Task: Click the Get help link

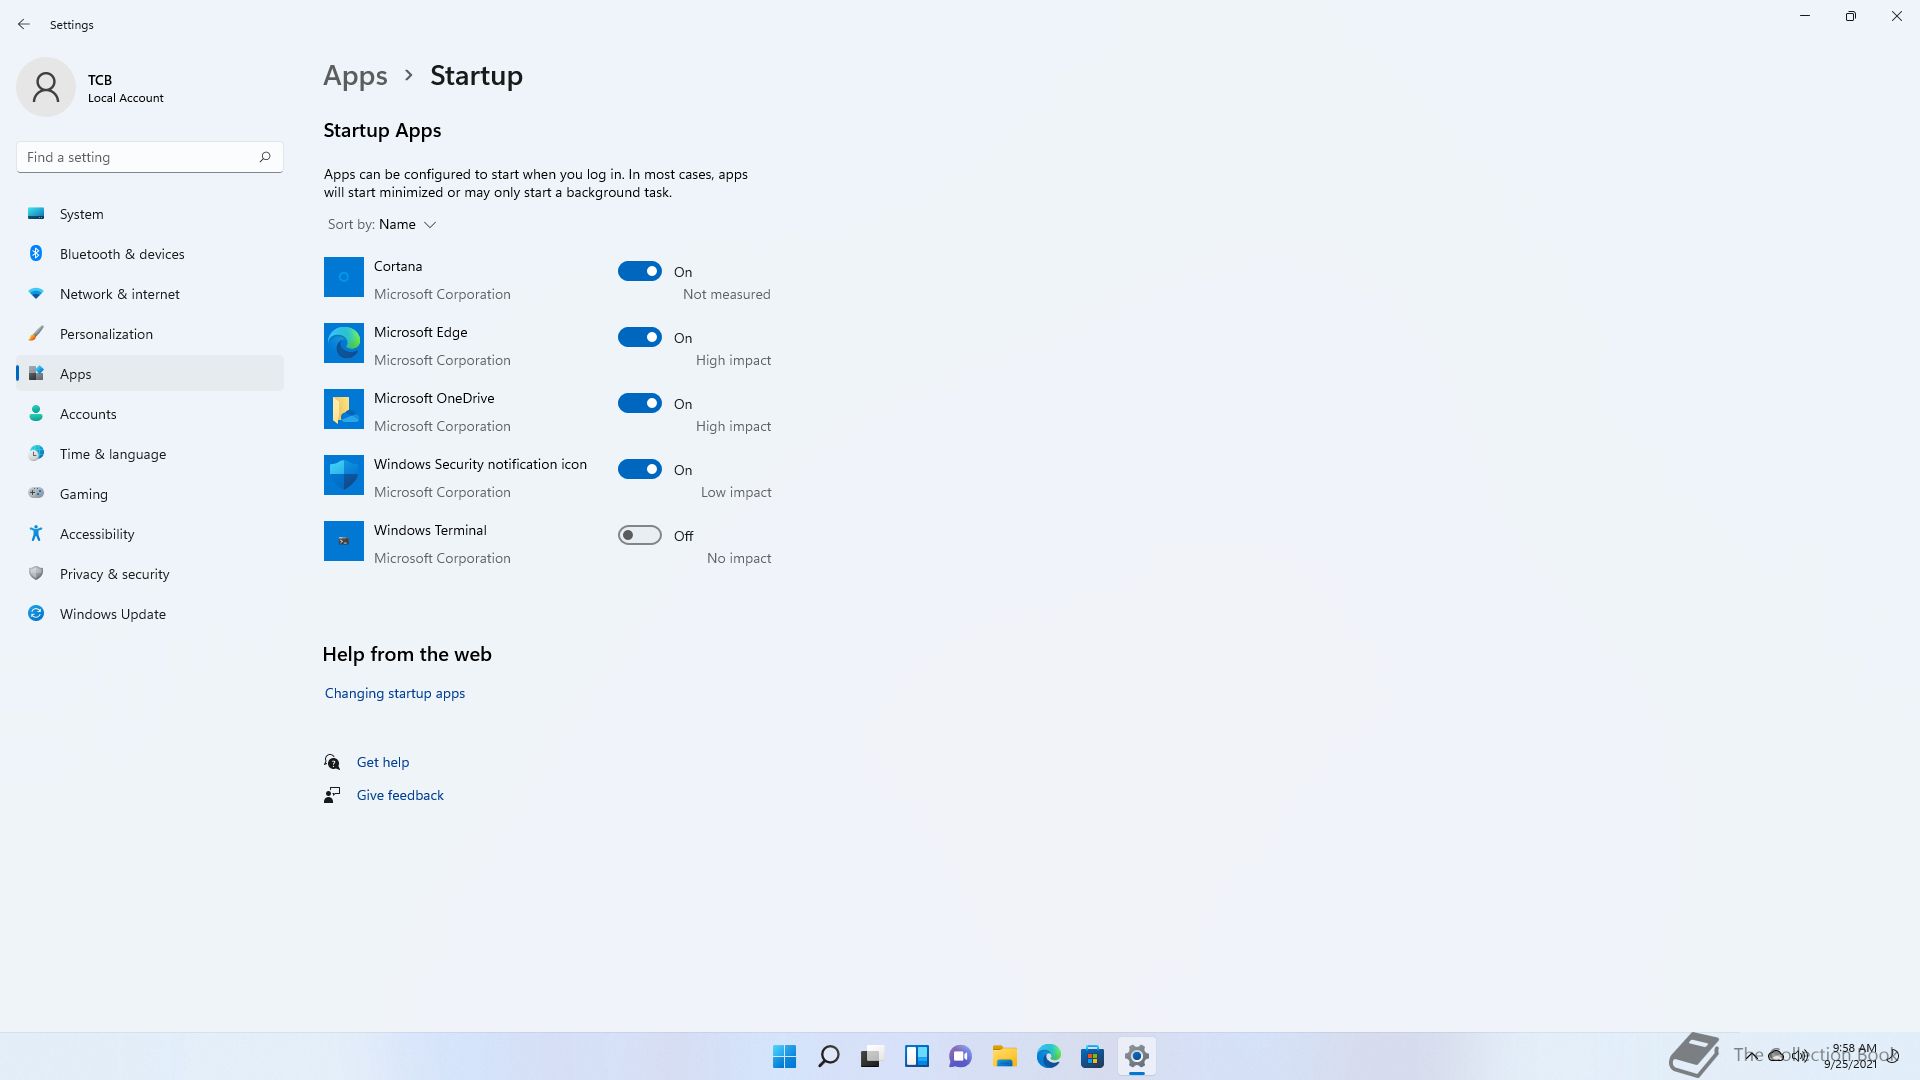Action: click(383, 762)
